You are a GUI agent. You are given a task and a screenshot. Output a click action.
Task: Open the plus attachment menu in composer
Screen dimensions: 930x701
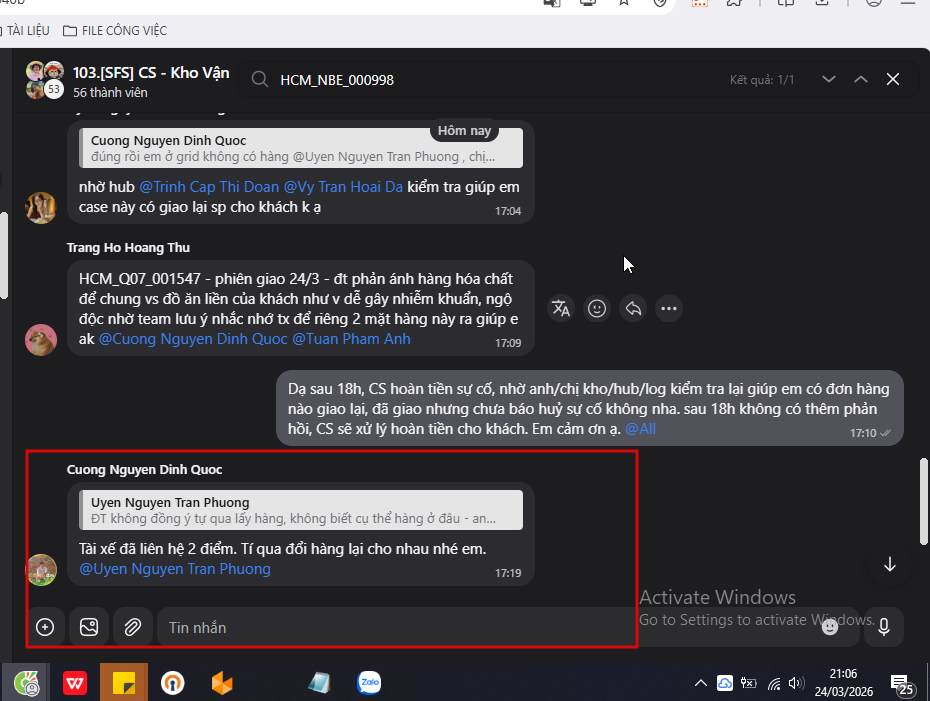[45, 627]
